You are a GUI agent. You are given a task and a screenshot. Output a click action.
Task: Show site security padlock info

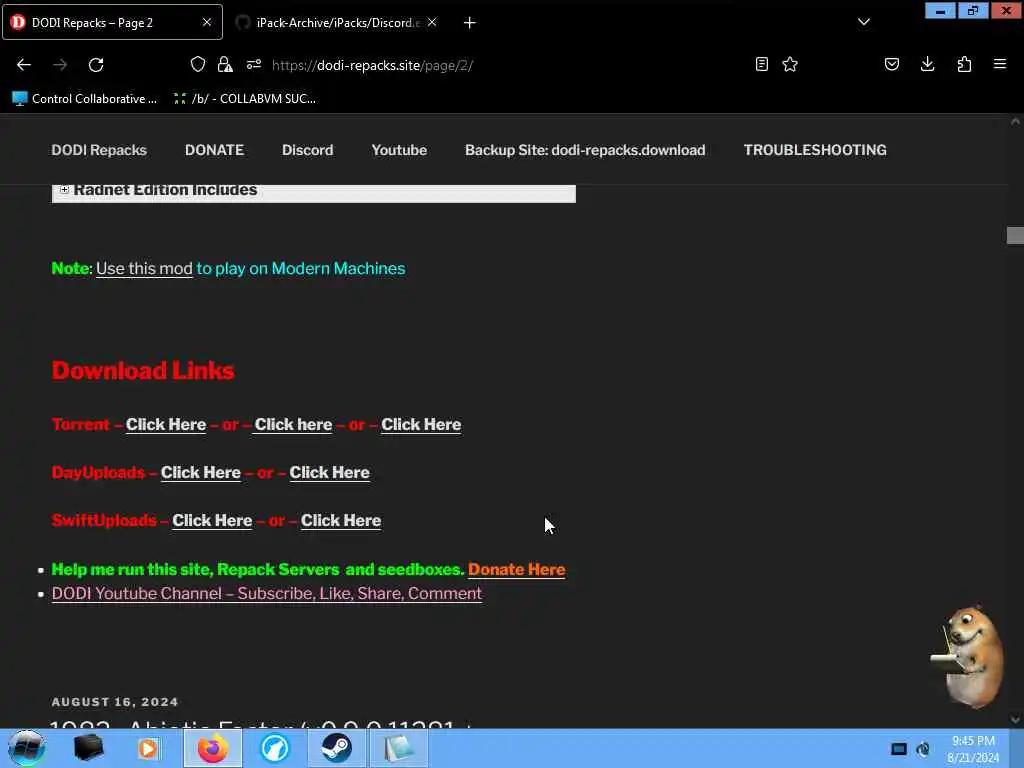click(225, 64)
